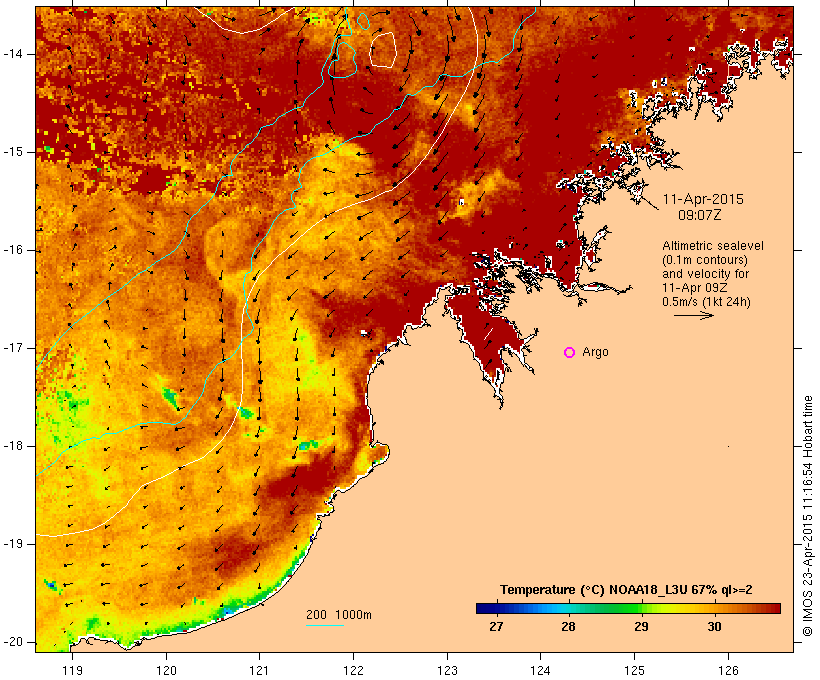Click latitude axis label '-14'
Screen dimensions: 820x680
click(x=14, y=54)
